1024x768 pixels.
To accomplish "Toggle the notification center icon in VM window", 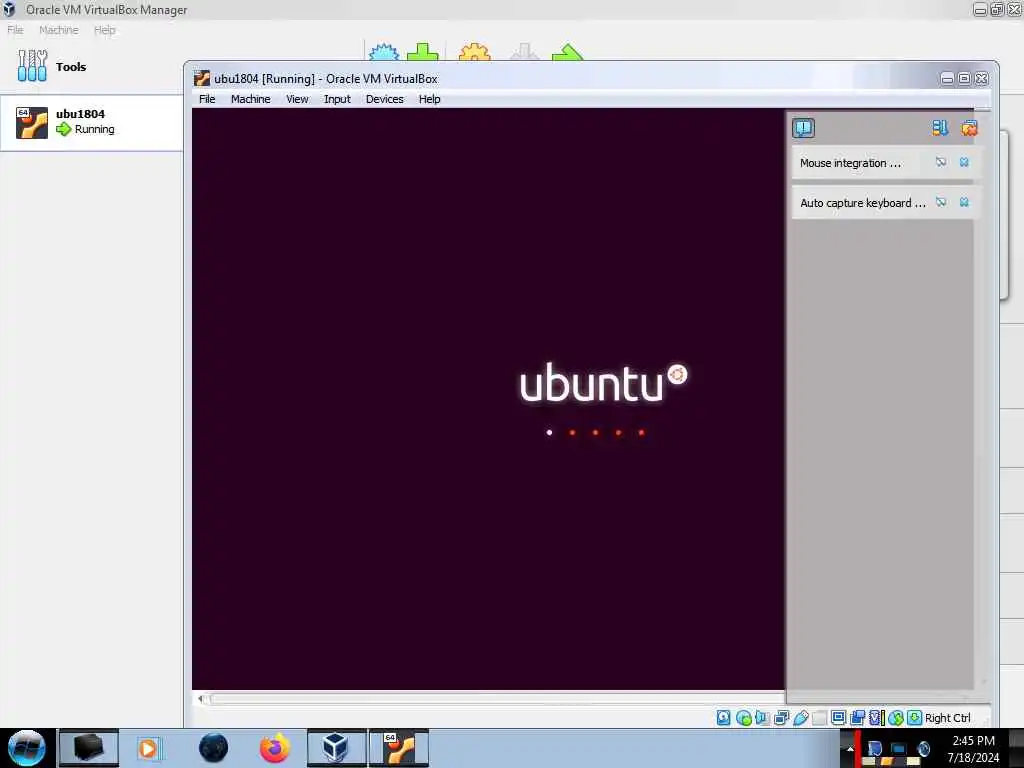I will 803,128.
